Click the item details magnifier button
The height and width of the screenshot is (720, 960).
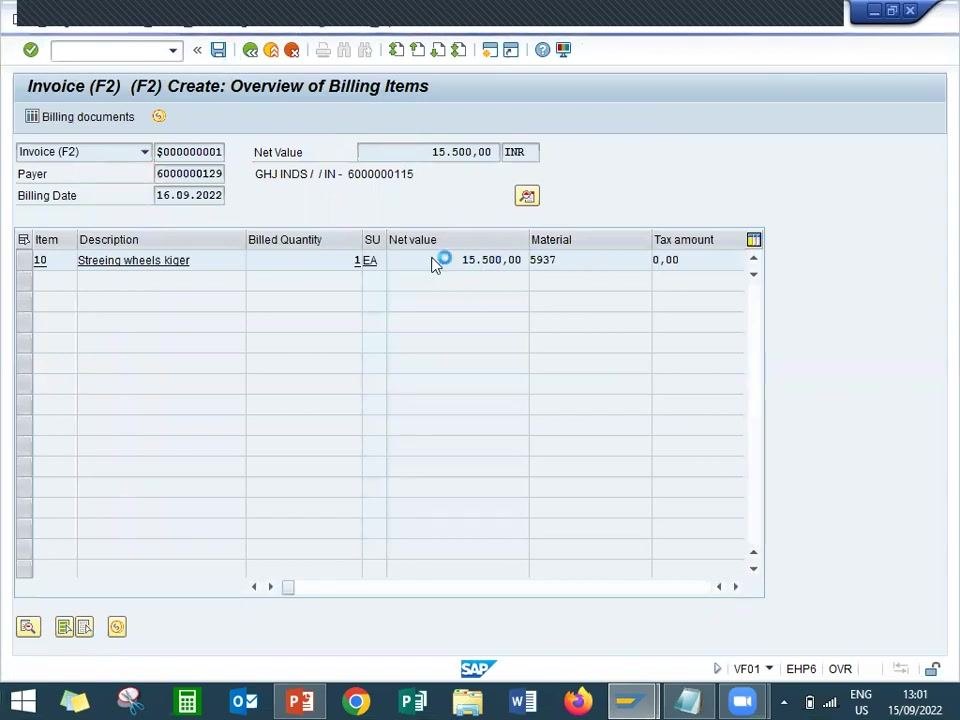[x=28, y=627]
